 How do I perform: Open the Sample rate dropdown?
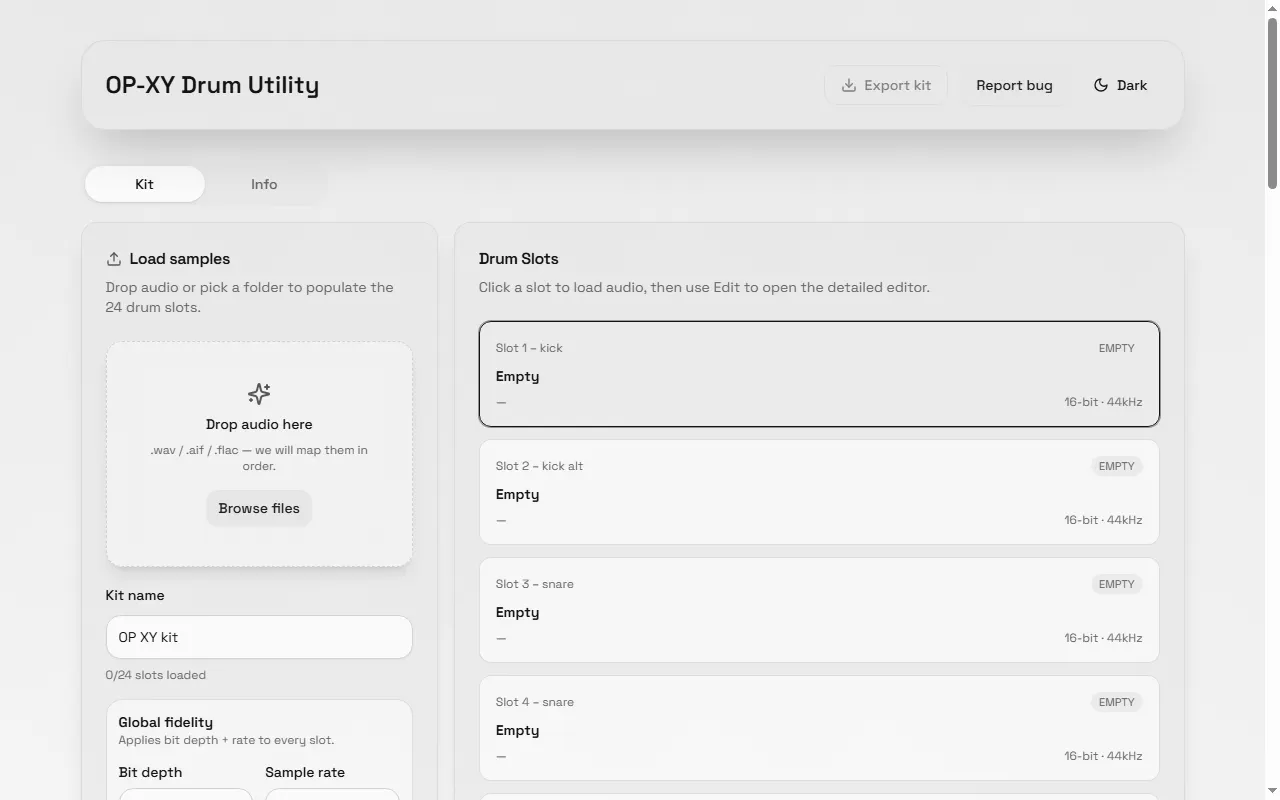(332, 794)
